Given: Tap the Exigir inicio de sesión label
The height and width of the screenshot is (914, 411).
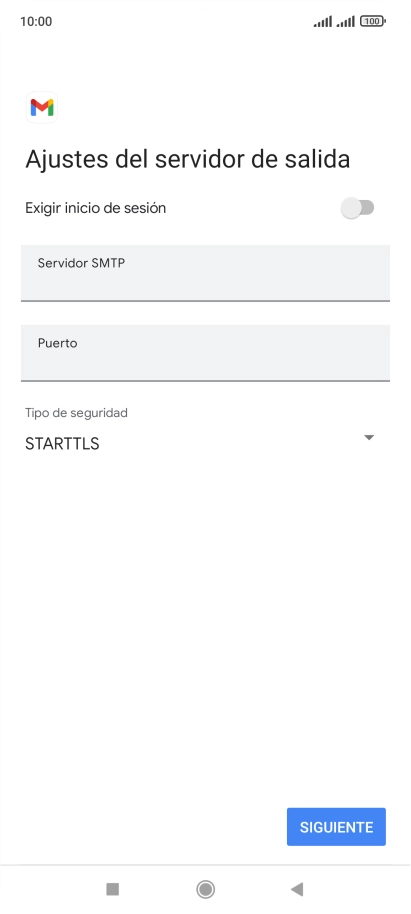Looking at the screenshot, I should (x=96, y=208).
